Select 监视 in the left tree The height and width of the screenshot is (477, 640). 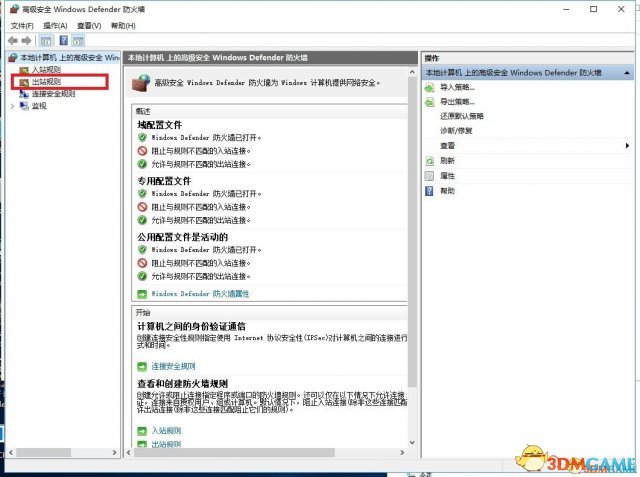tap(39, 106)
